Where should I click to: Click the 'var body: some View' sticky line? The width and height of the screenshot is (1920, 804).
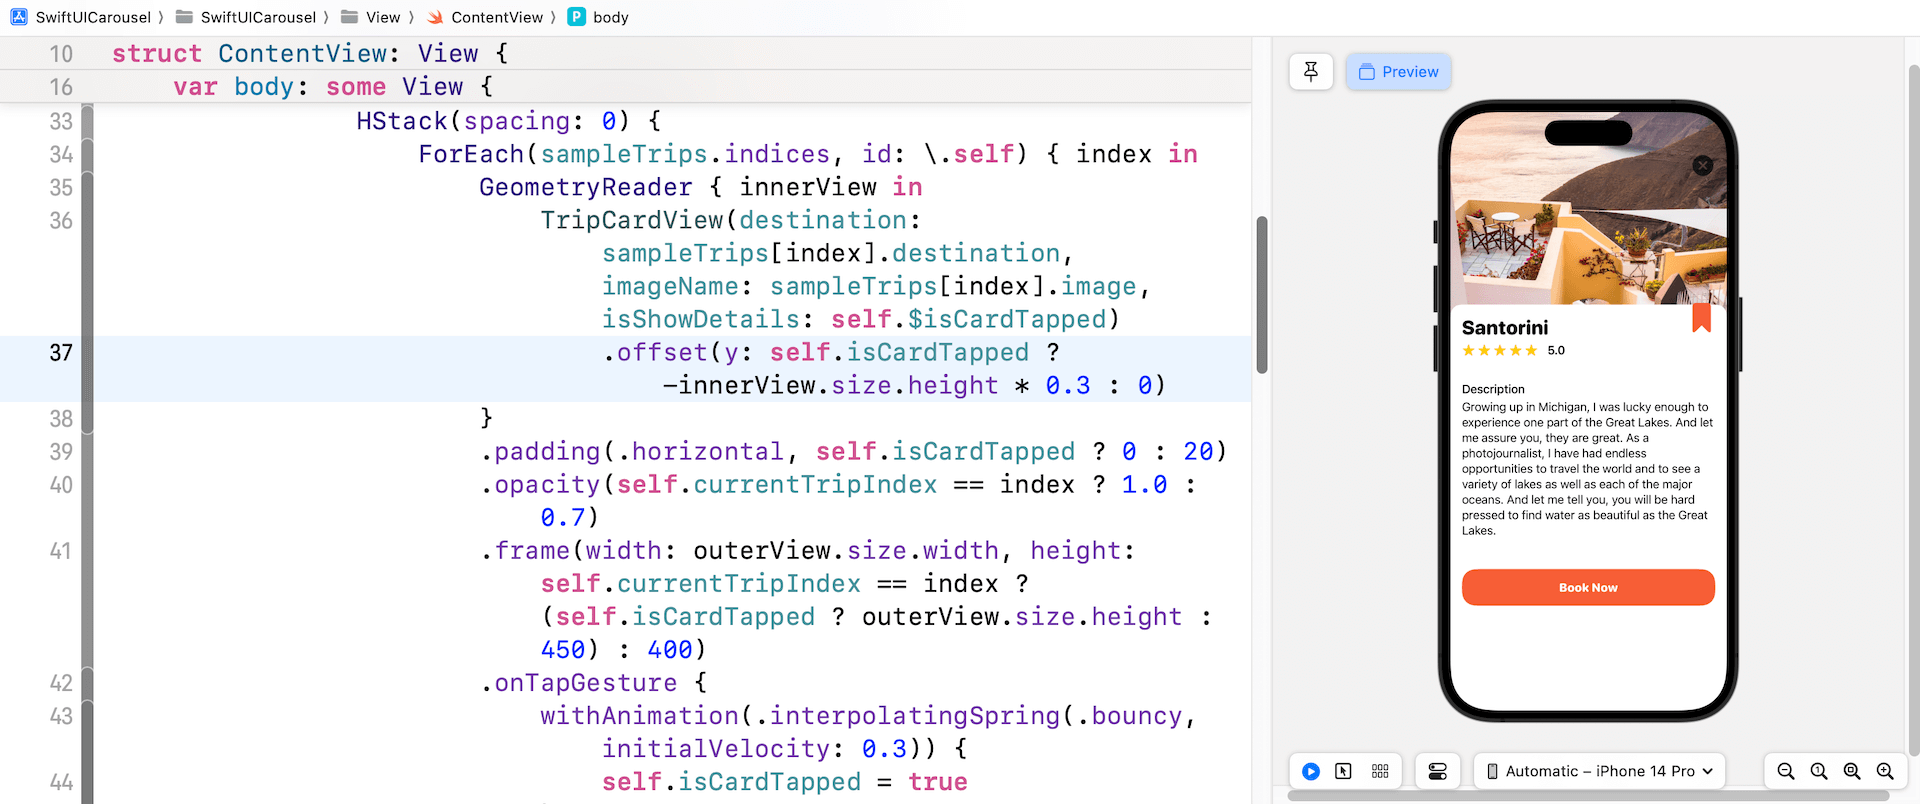pos(333,87)
